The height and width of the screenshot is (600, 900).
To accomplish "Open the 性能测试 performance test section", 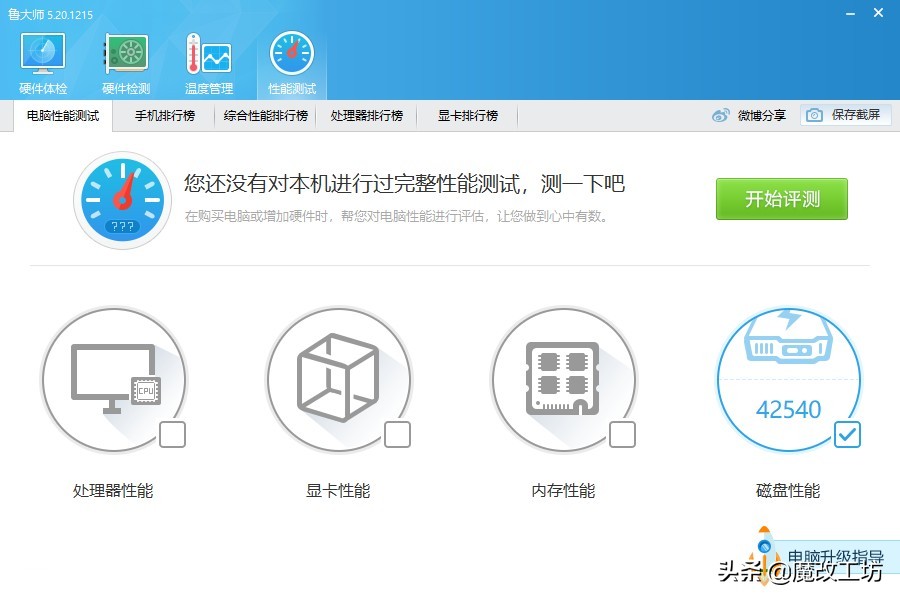I will (x=292, y=63).
